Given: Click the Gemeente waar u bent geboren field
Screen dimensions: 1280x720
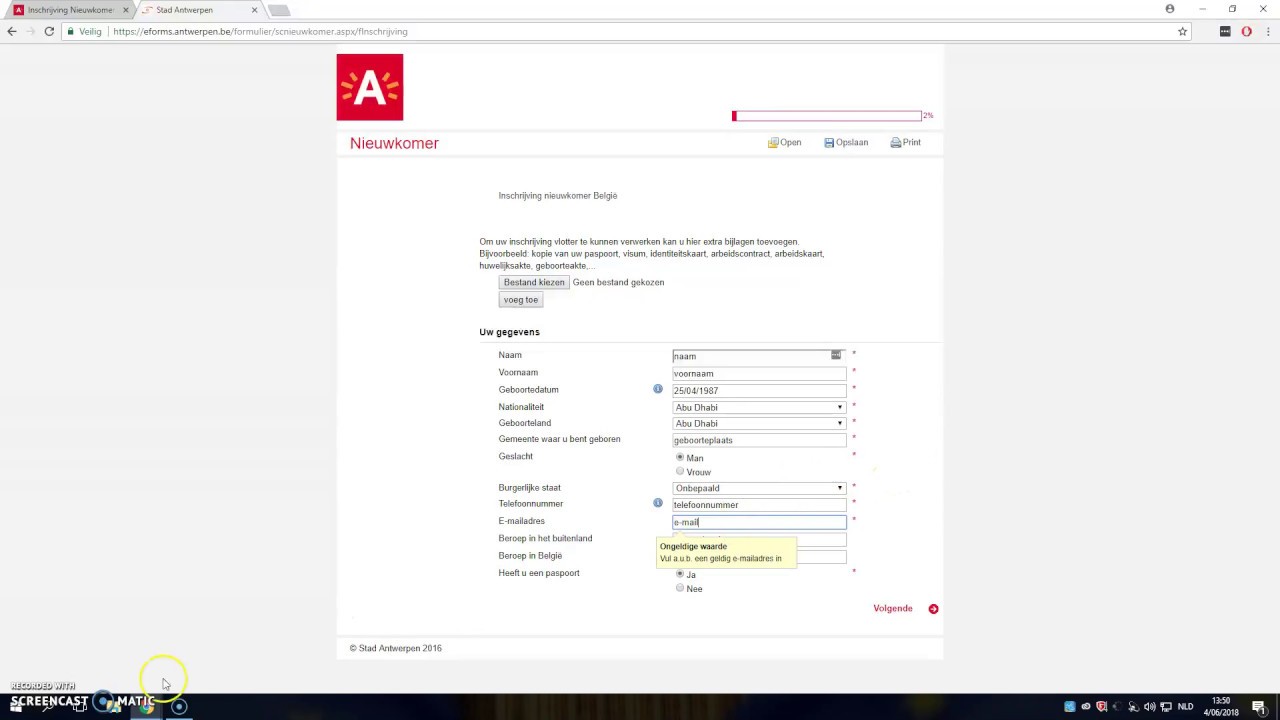Looking at the screenshot, I should [759, 440].
